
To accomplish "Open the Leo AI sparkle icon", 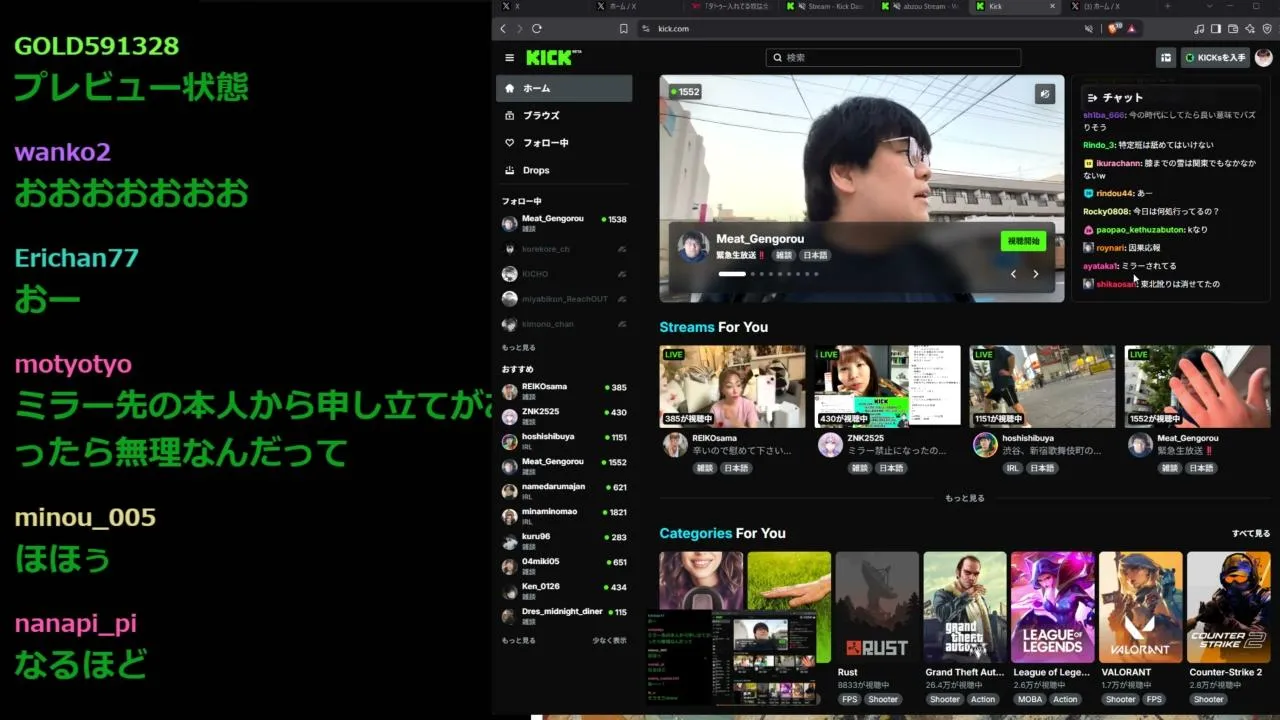I will click(x=1250, y=29).
